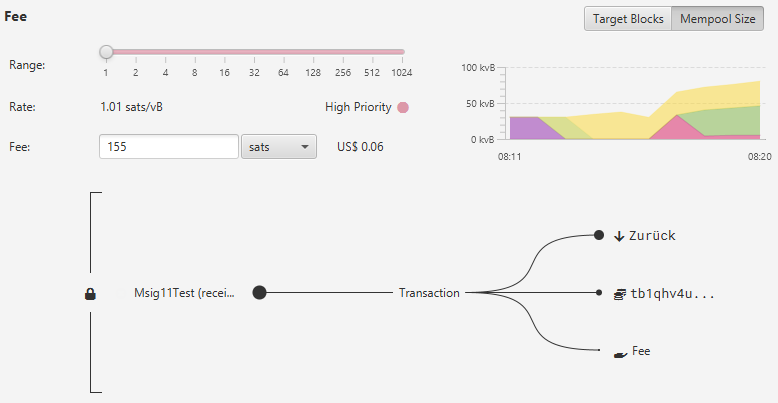Click the lock icon beside Msig11Test input
778x403 pixels.
90,294
